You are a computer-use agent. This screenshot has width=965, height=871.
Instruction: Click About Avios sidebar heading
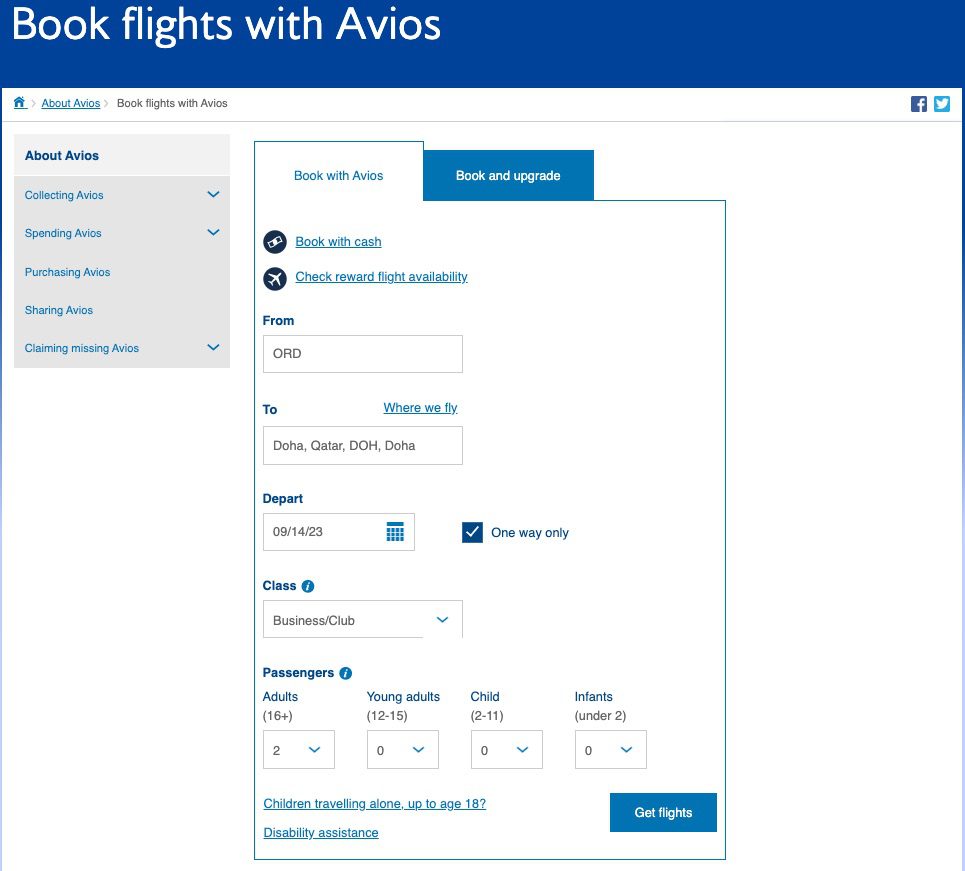point(62,156)
